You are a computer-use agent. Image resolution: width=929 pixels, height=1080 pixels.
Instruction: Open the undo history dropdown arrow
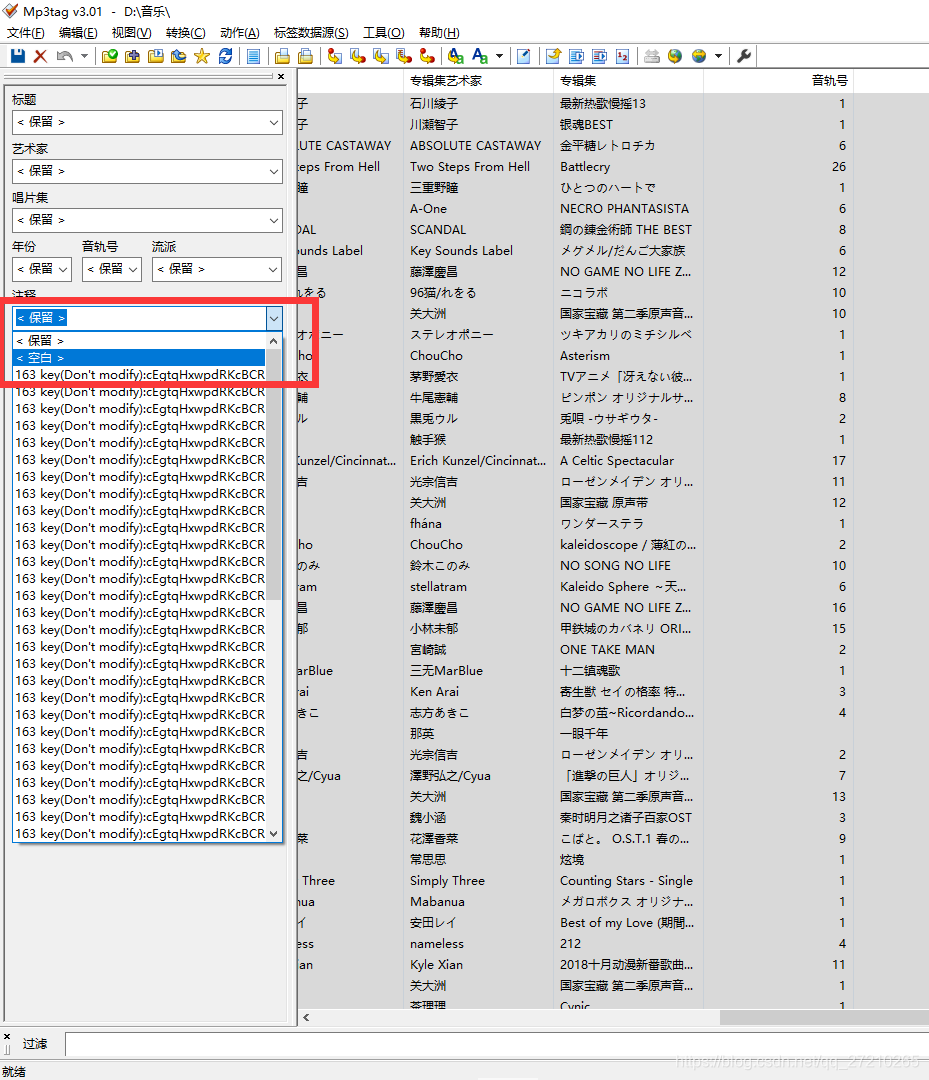(84, 56)
